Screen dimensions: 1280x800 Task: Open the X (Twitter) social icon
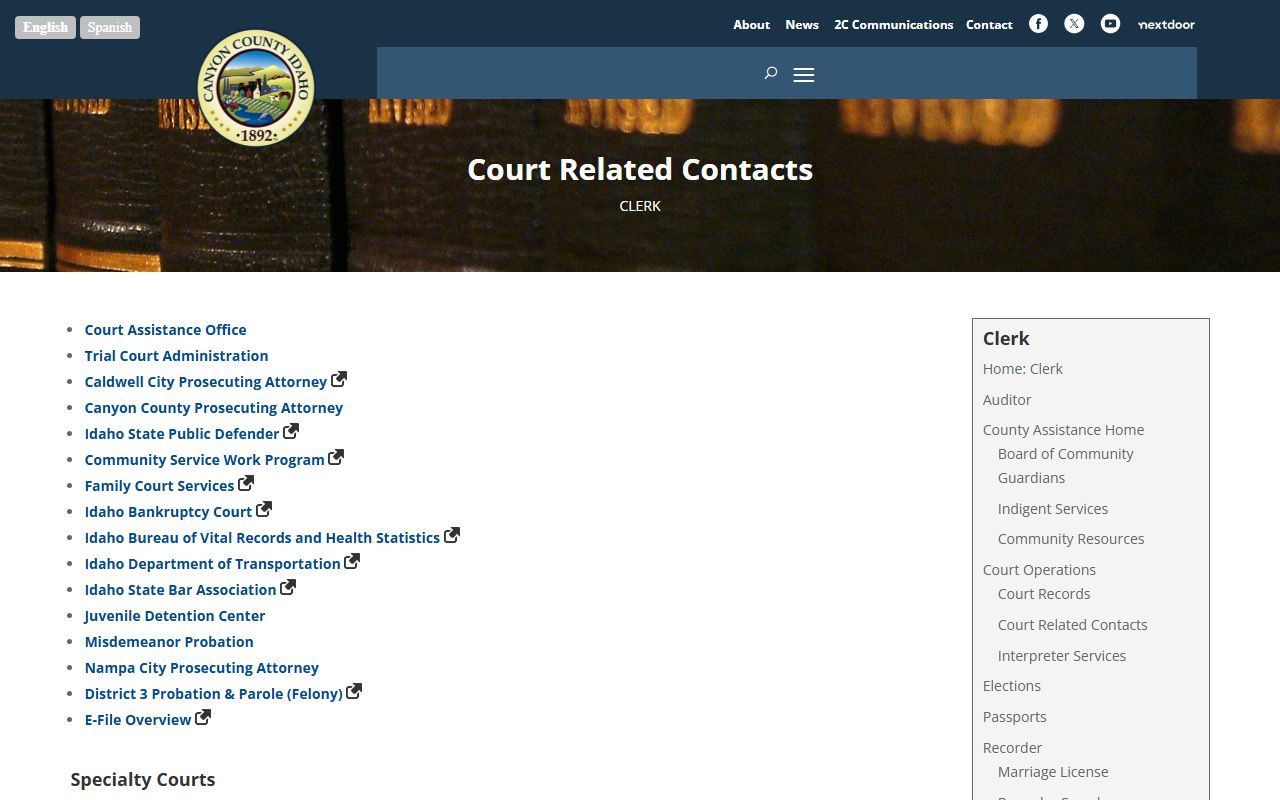click(x=1074, y=24)
